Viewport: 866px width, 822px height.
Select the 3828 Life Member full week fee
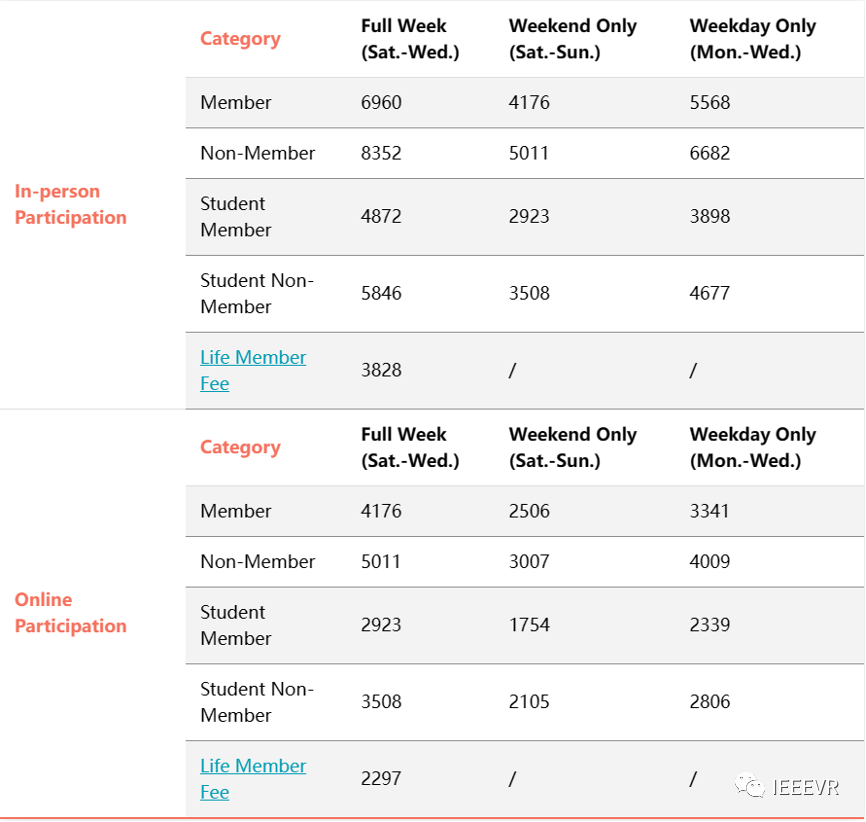point(381,370)
